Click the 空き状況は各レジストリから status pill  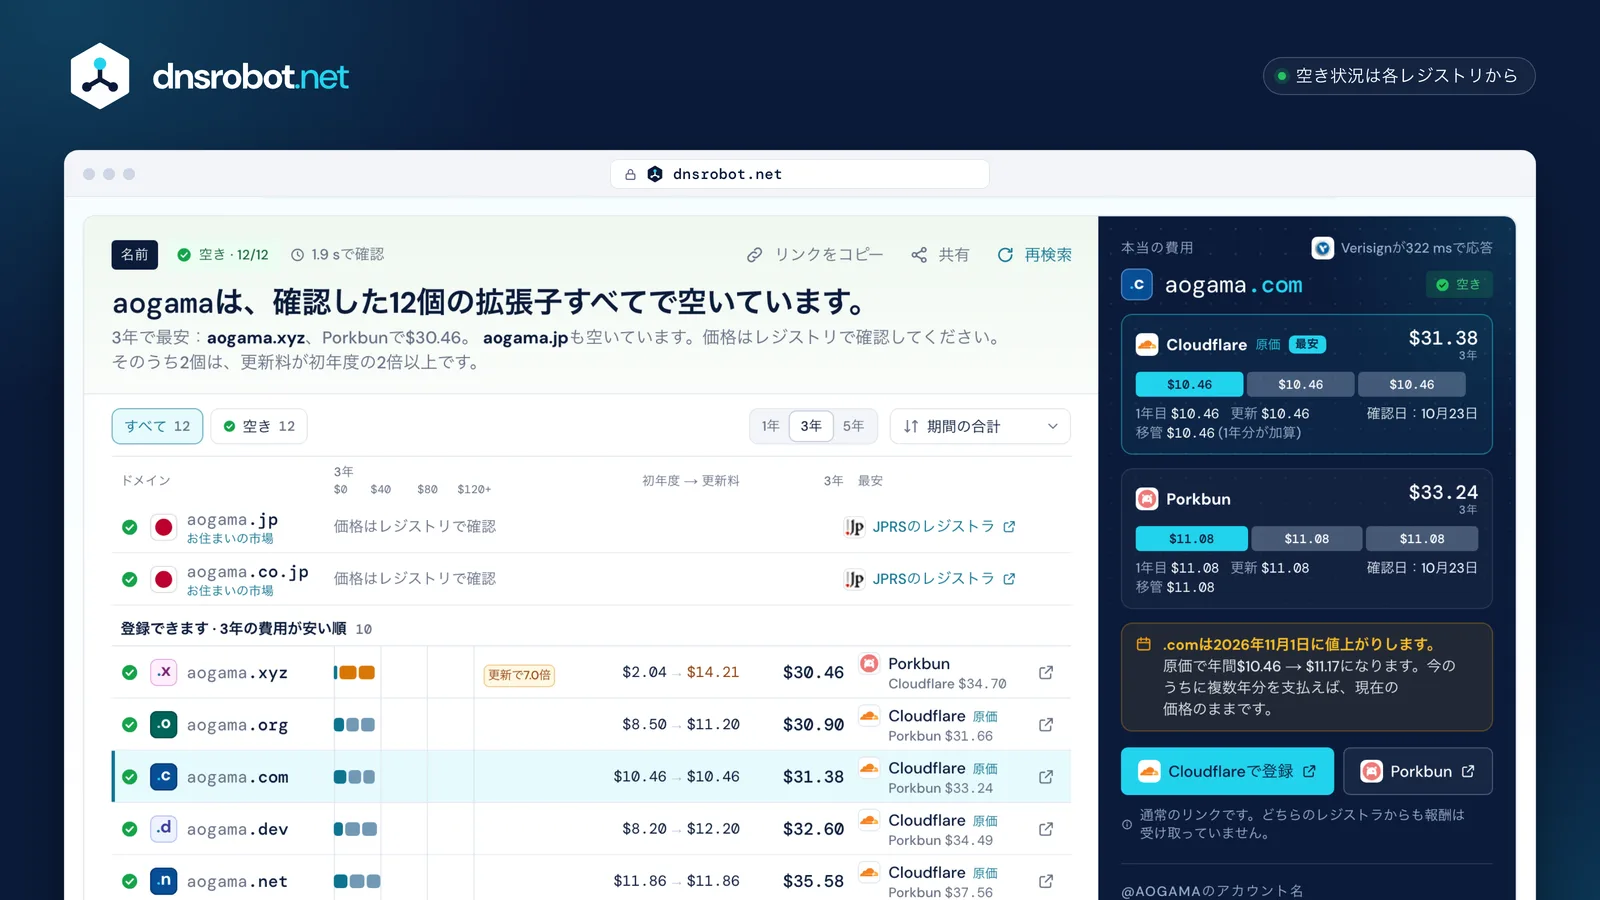tap(1399, 76)
